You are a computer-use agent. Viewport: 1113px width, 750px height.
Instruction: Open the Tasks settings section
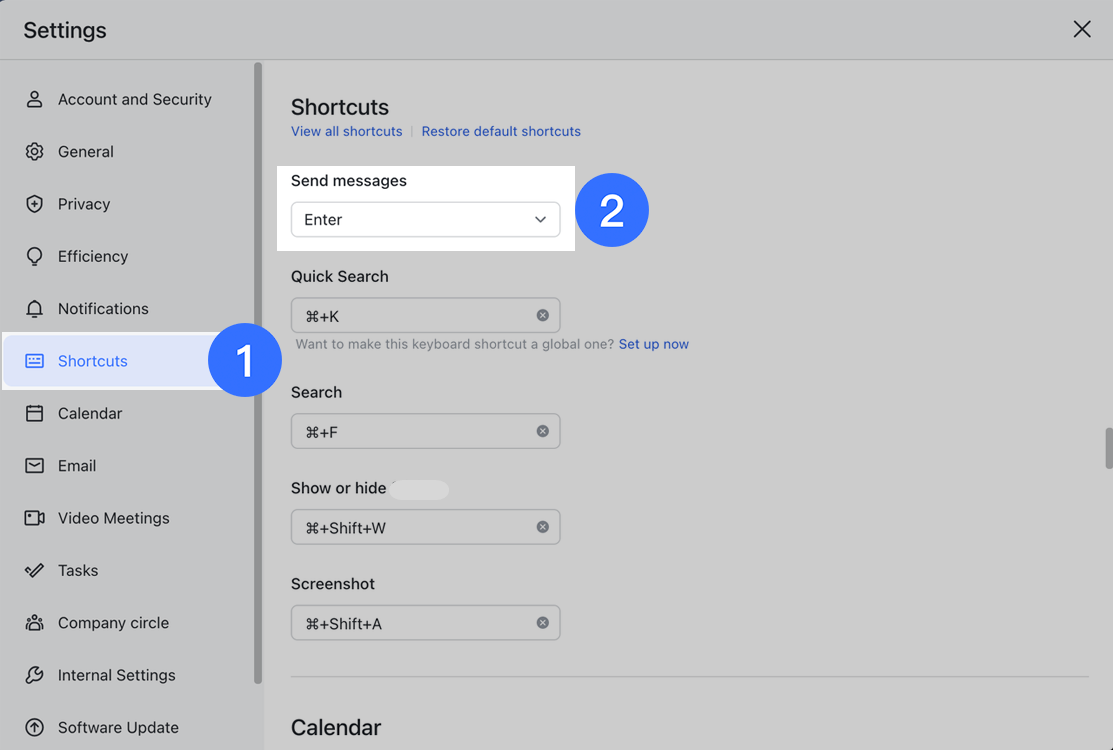pyautogui.click(x=78, y=571)
